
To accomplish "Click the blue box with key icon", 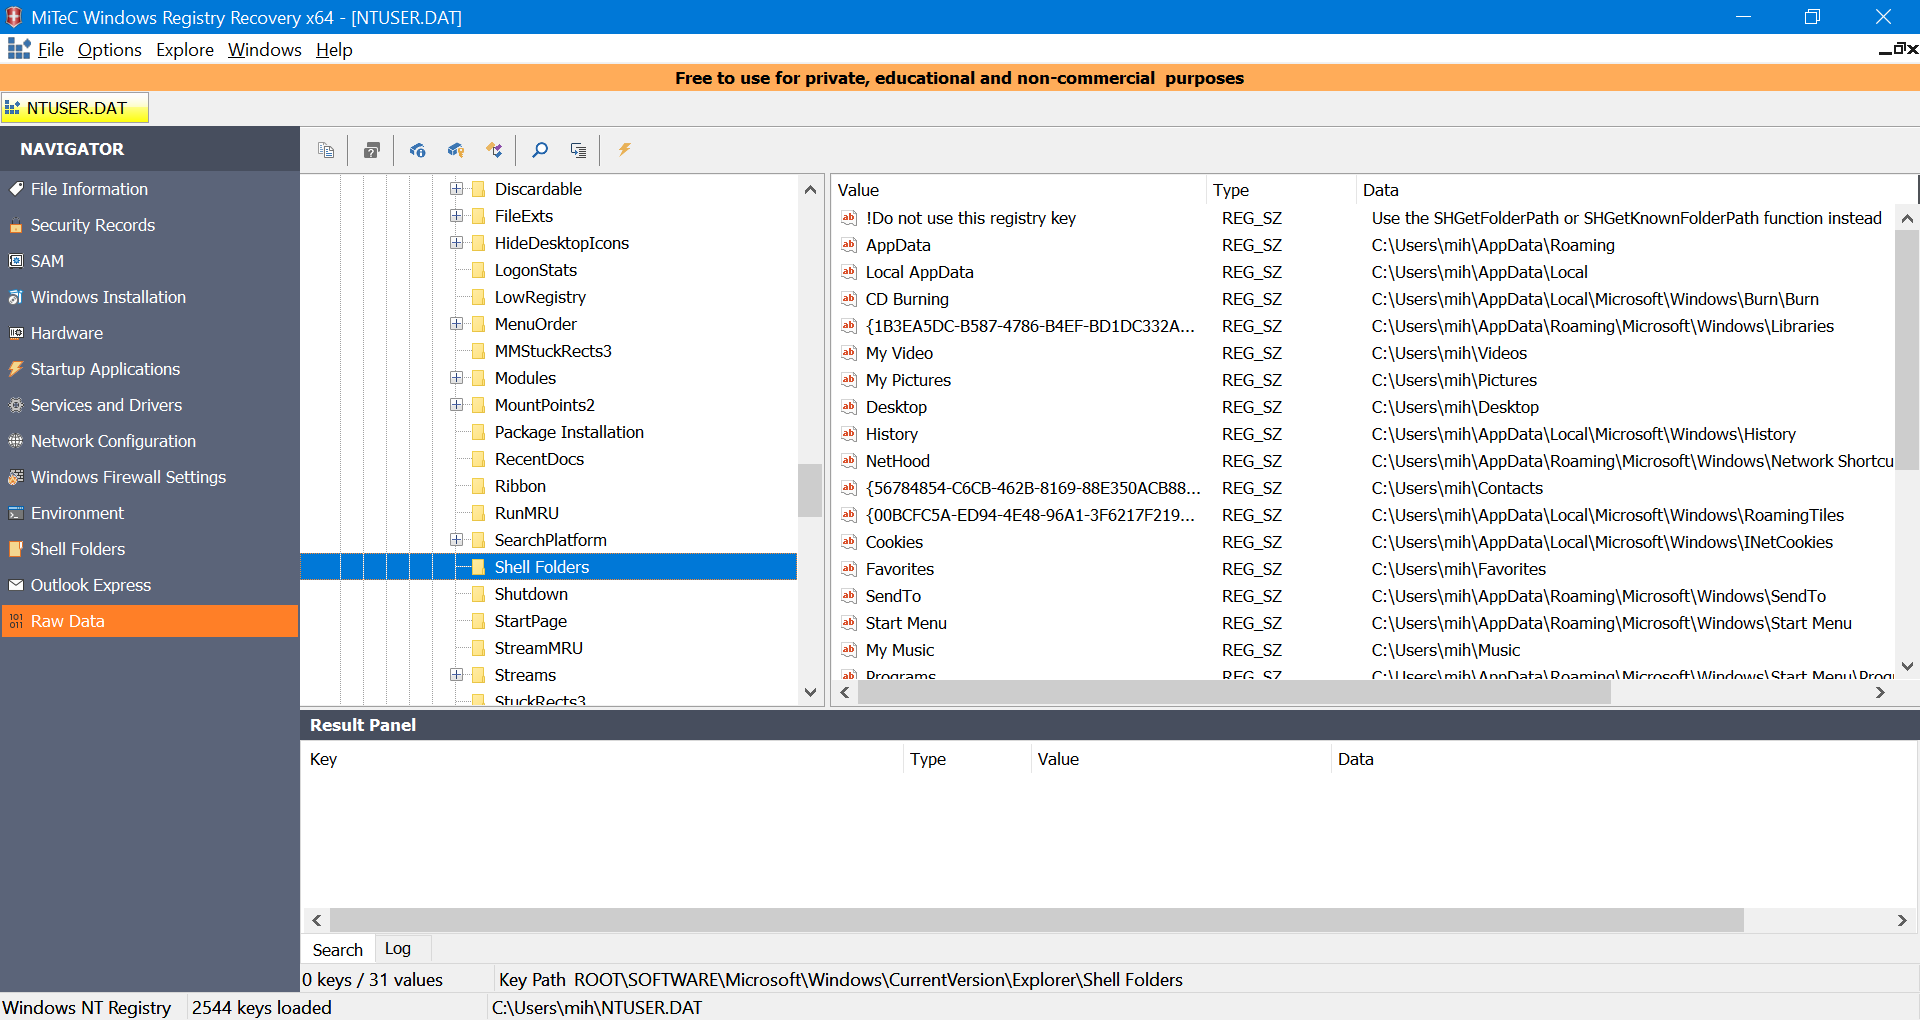I will (x=456, y=150).
